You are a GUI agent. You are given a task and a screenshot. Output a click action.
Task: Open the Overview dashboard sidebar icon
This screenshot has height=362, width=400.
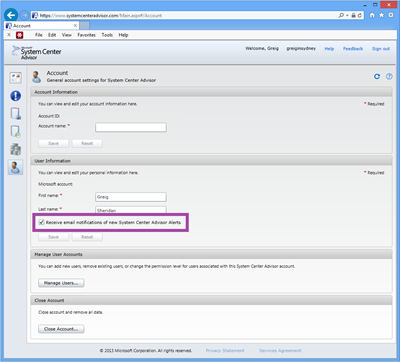[15, 78]
